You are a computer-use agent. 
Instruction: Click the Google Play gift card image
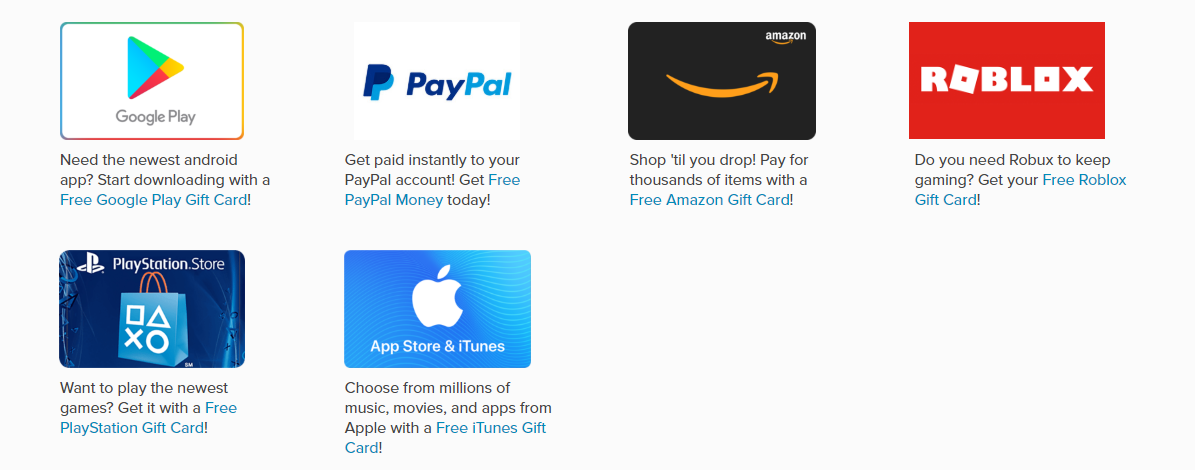pos(152,81)
